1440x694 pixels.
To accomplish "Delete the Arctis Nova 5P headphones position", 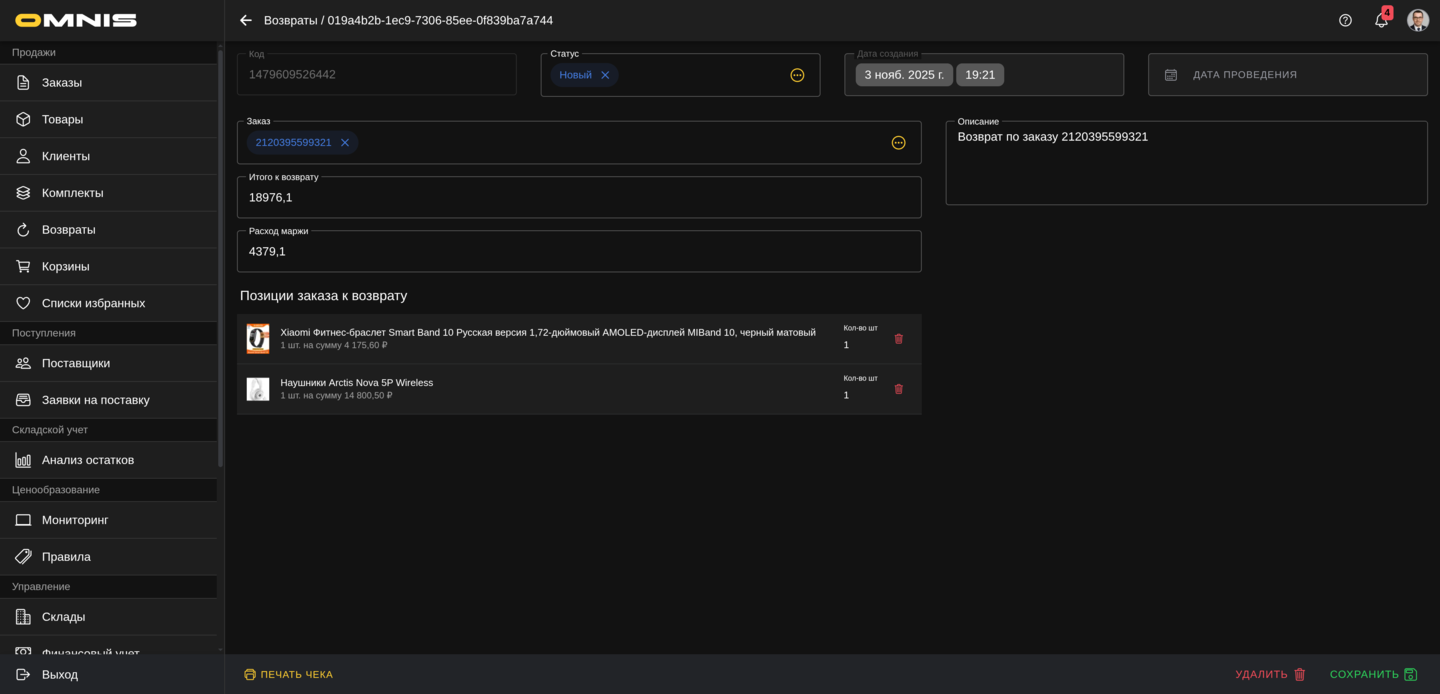I will click(898, 389).
